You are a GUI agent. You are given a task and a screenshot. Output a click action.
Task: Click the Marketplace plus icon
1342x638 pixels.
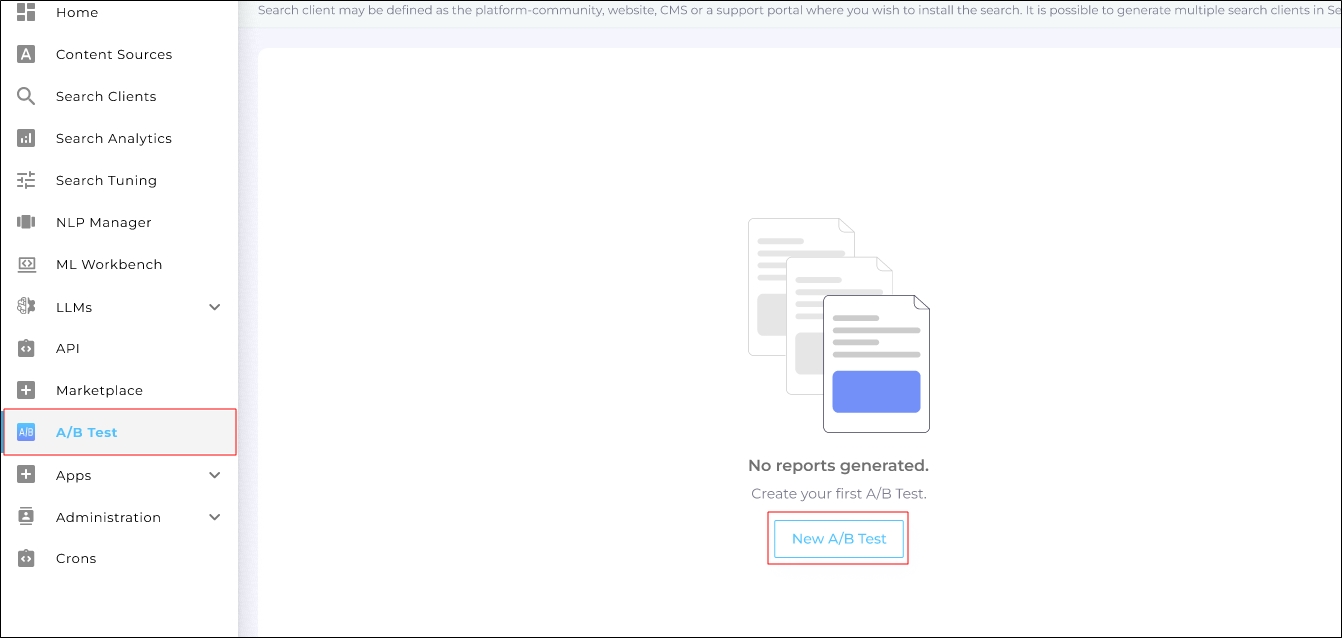(x=26, y=390)
